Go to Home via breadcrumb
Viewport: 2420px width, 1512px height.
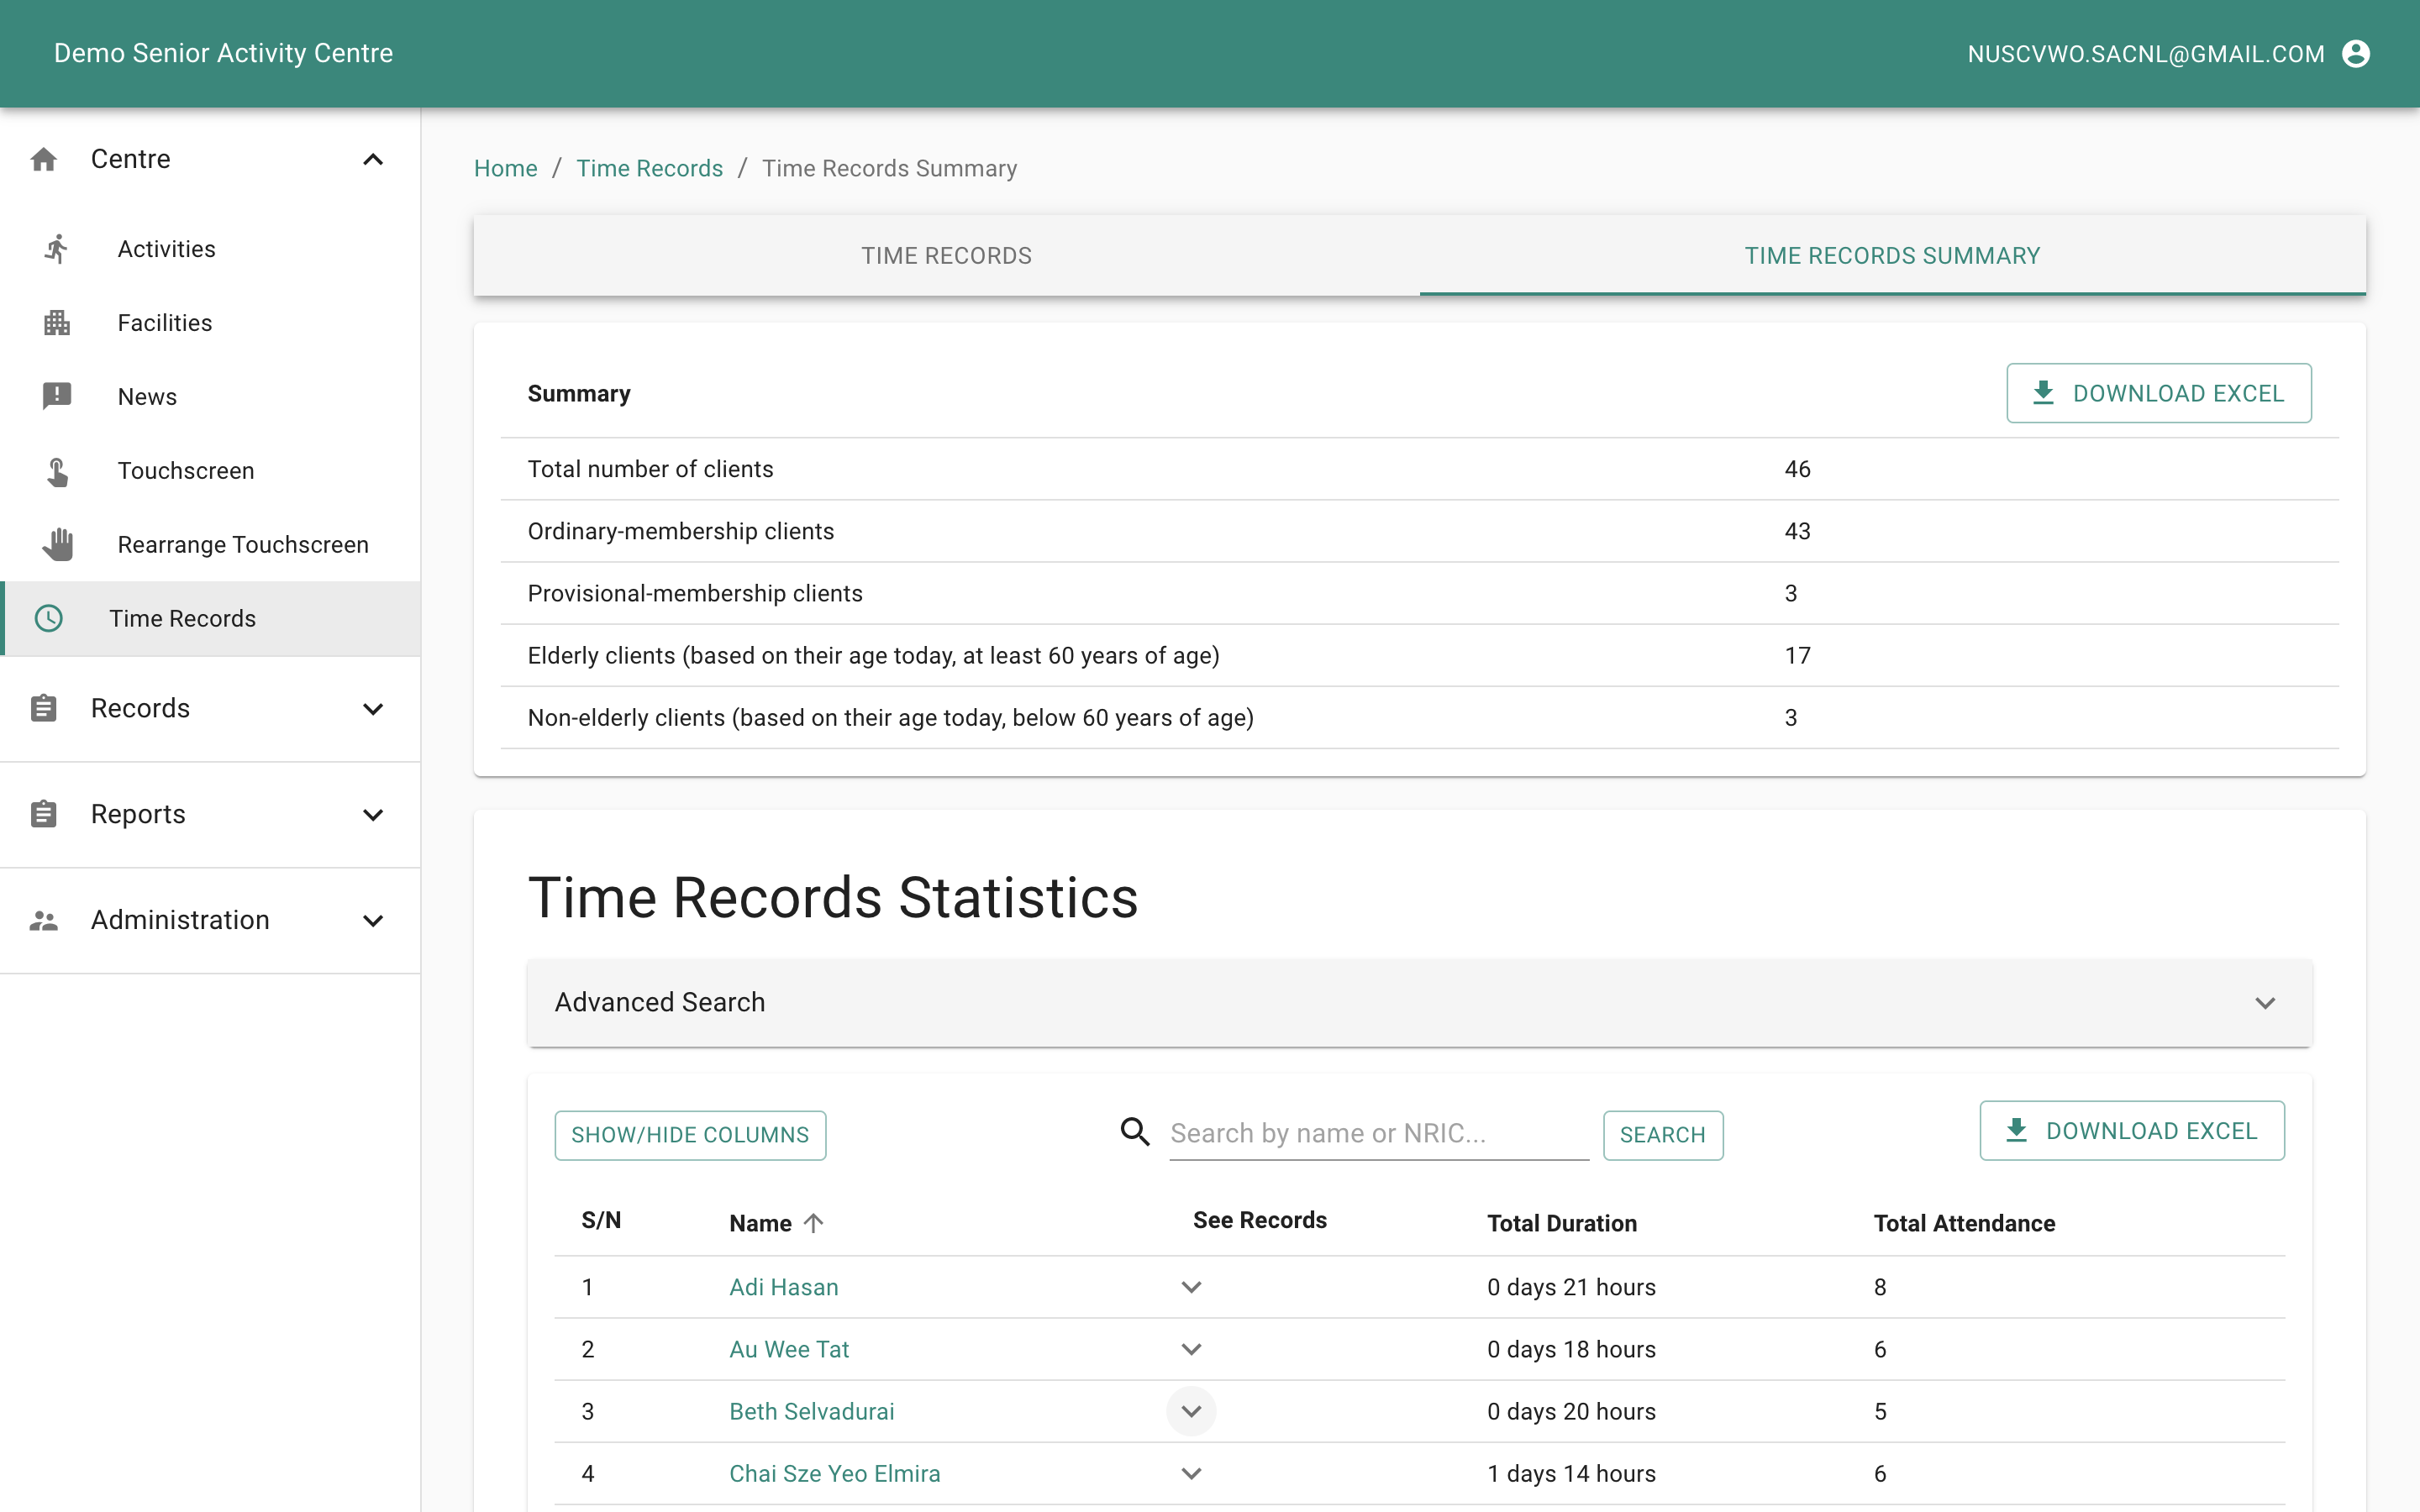tap(505, 168)
